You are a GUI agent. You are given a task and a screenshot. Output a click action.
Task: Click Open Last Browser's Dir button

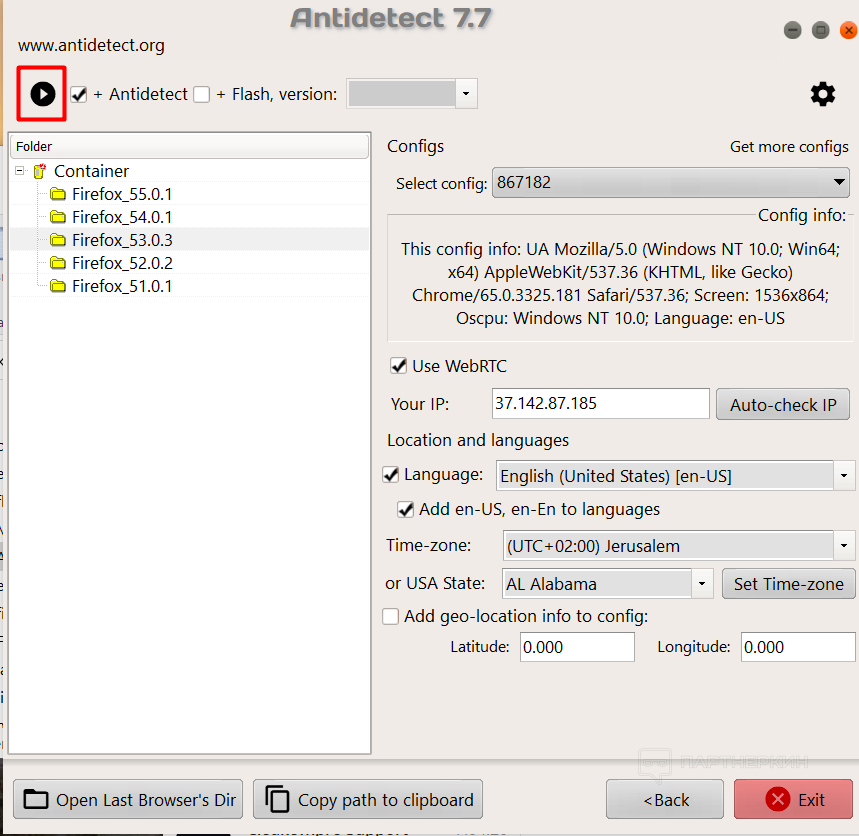128,799
